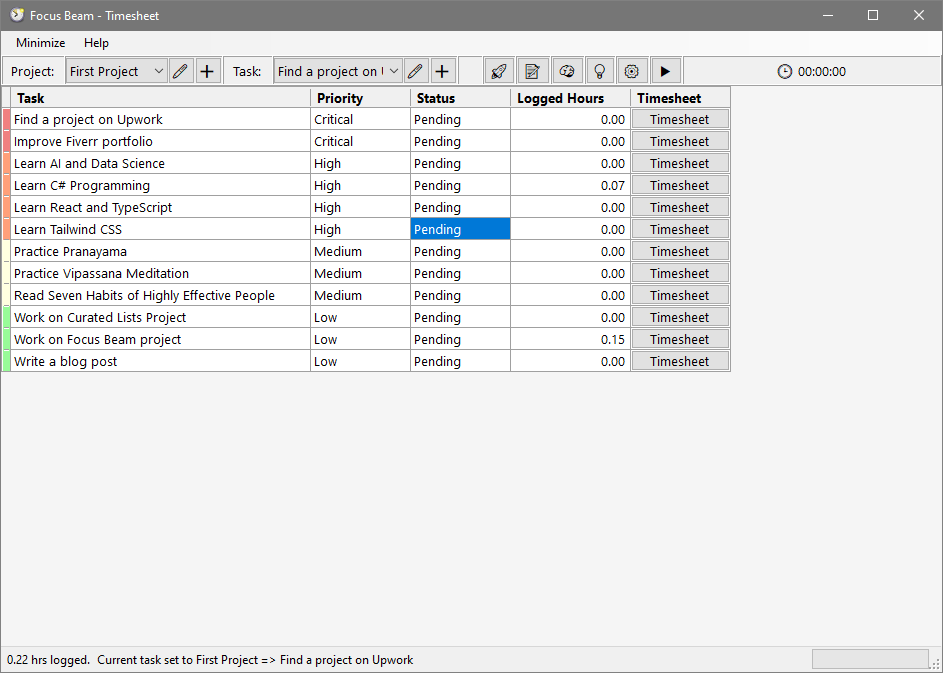Open the Minimize menu
Image resolution: width=943 pixels, height=673 pixels.
[x=41, y=43]
